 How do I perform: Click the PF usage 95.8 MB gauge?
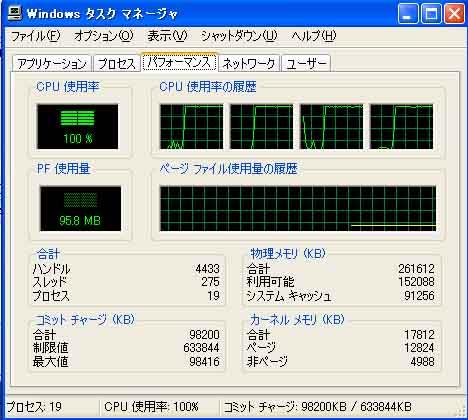[x=80, y=209]
